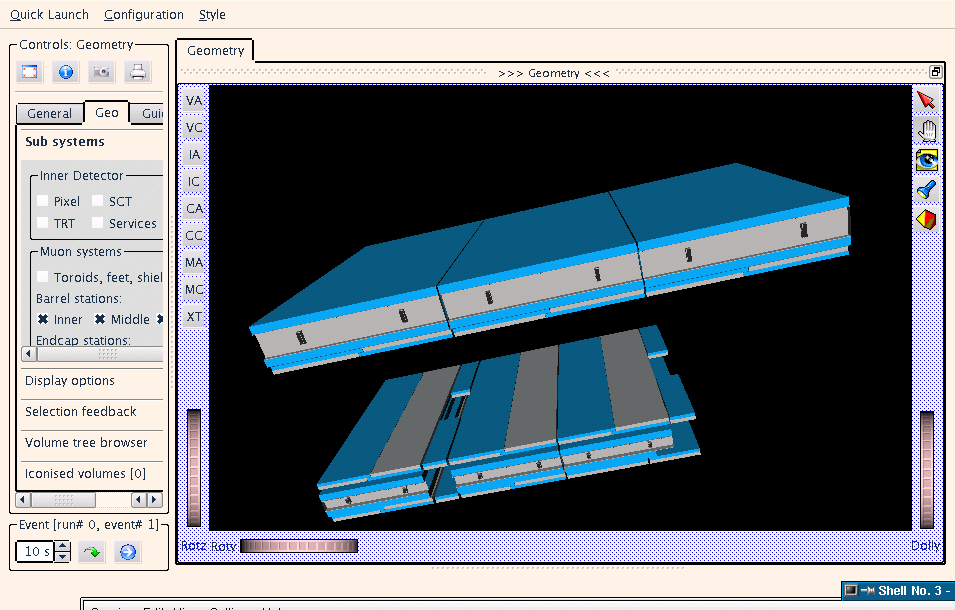Click the red-yellow cube draw style icon

[x=926, y=219]
